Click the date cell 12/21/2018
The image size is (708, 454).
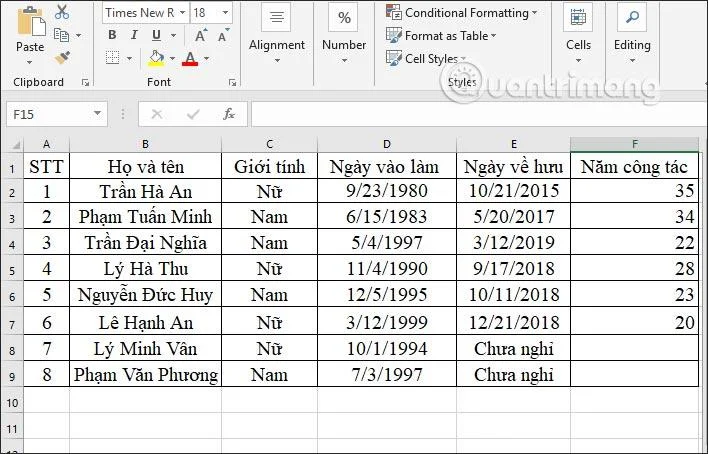click(513, 322)
